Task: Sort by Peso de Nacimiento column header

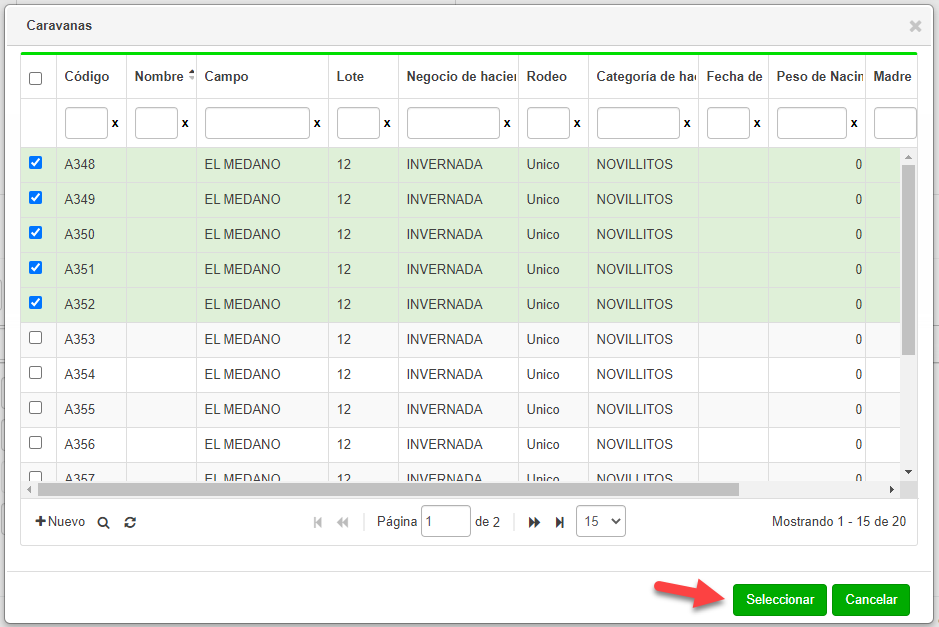Action: [817, 77]
